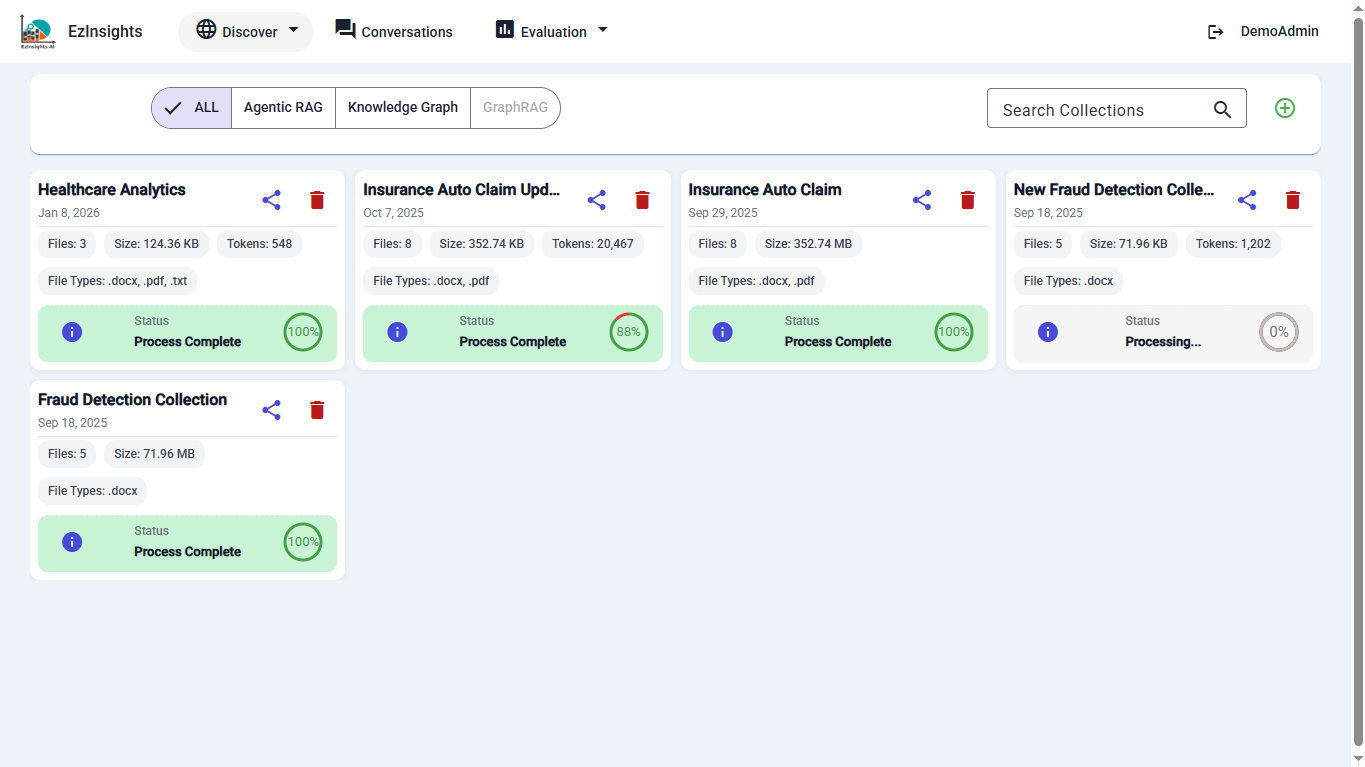Image resolution: width=1365 pixels, height=767 pixels.
Task: Click the 'Oct 7, 2025' date
Action: pos(394,213)
